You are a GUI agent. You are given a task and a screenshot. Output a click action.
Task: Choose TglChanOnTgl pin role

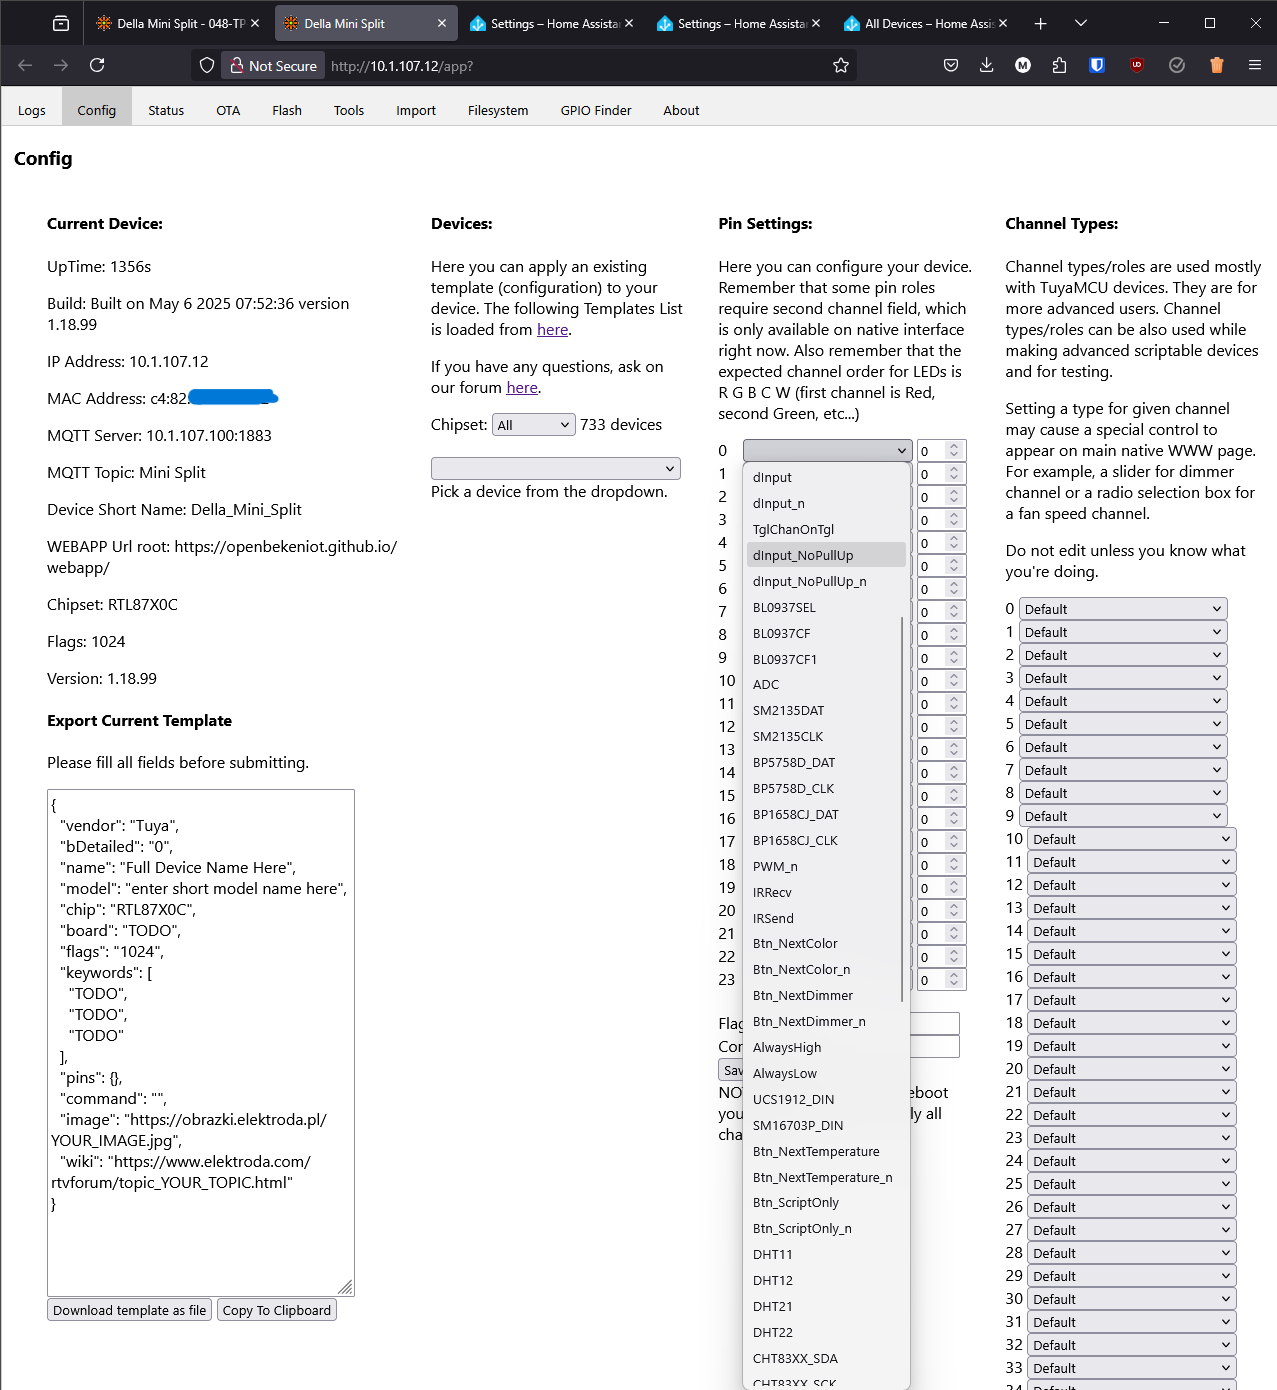pos(826,530)
